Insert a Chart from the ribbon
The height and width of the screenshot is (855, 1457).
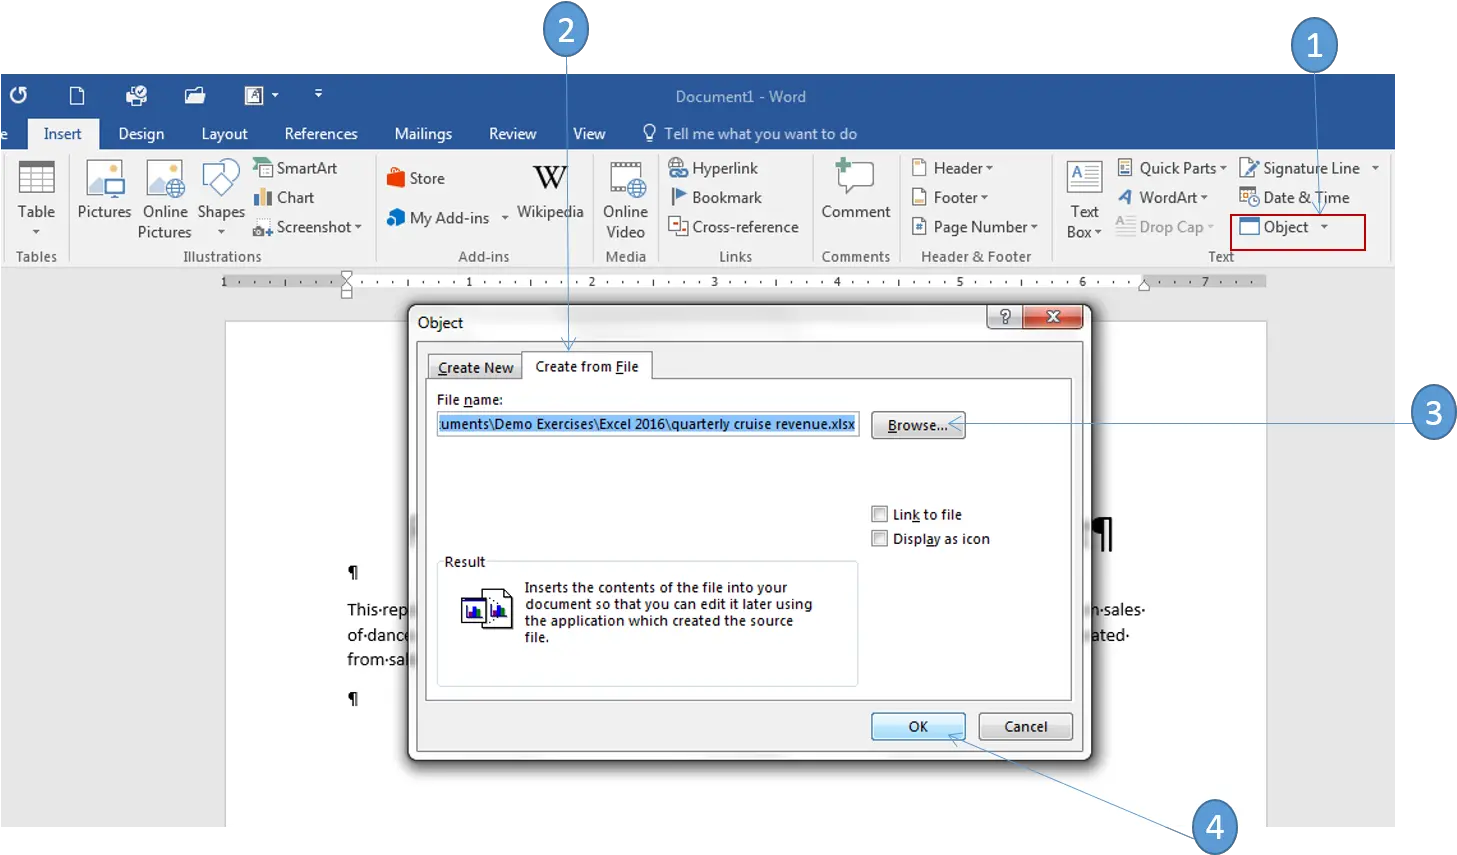pyautogui.click(x=284, y=198)
